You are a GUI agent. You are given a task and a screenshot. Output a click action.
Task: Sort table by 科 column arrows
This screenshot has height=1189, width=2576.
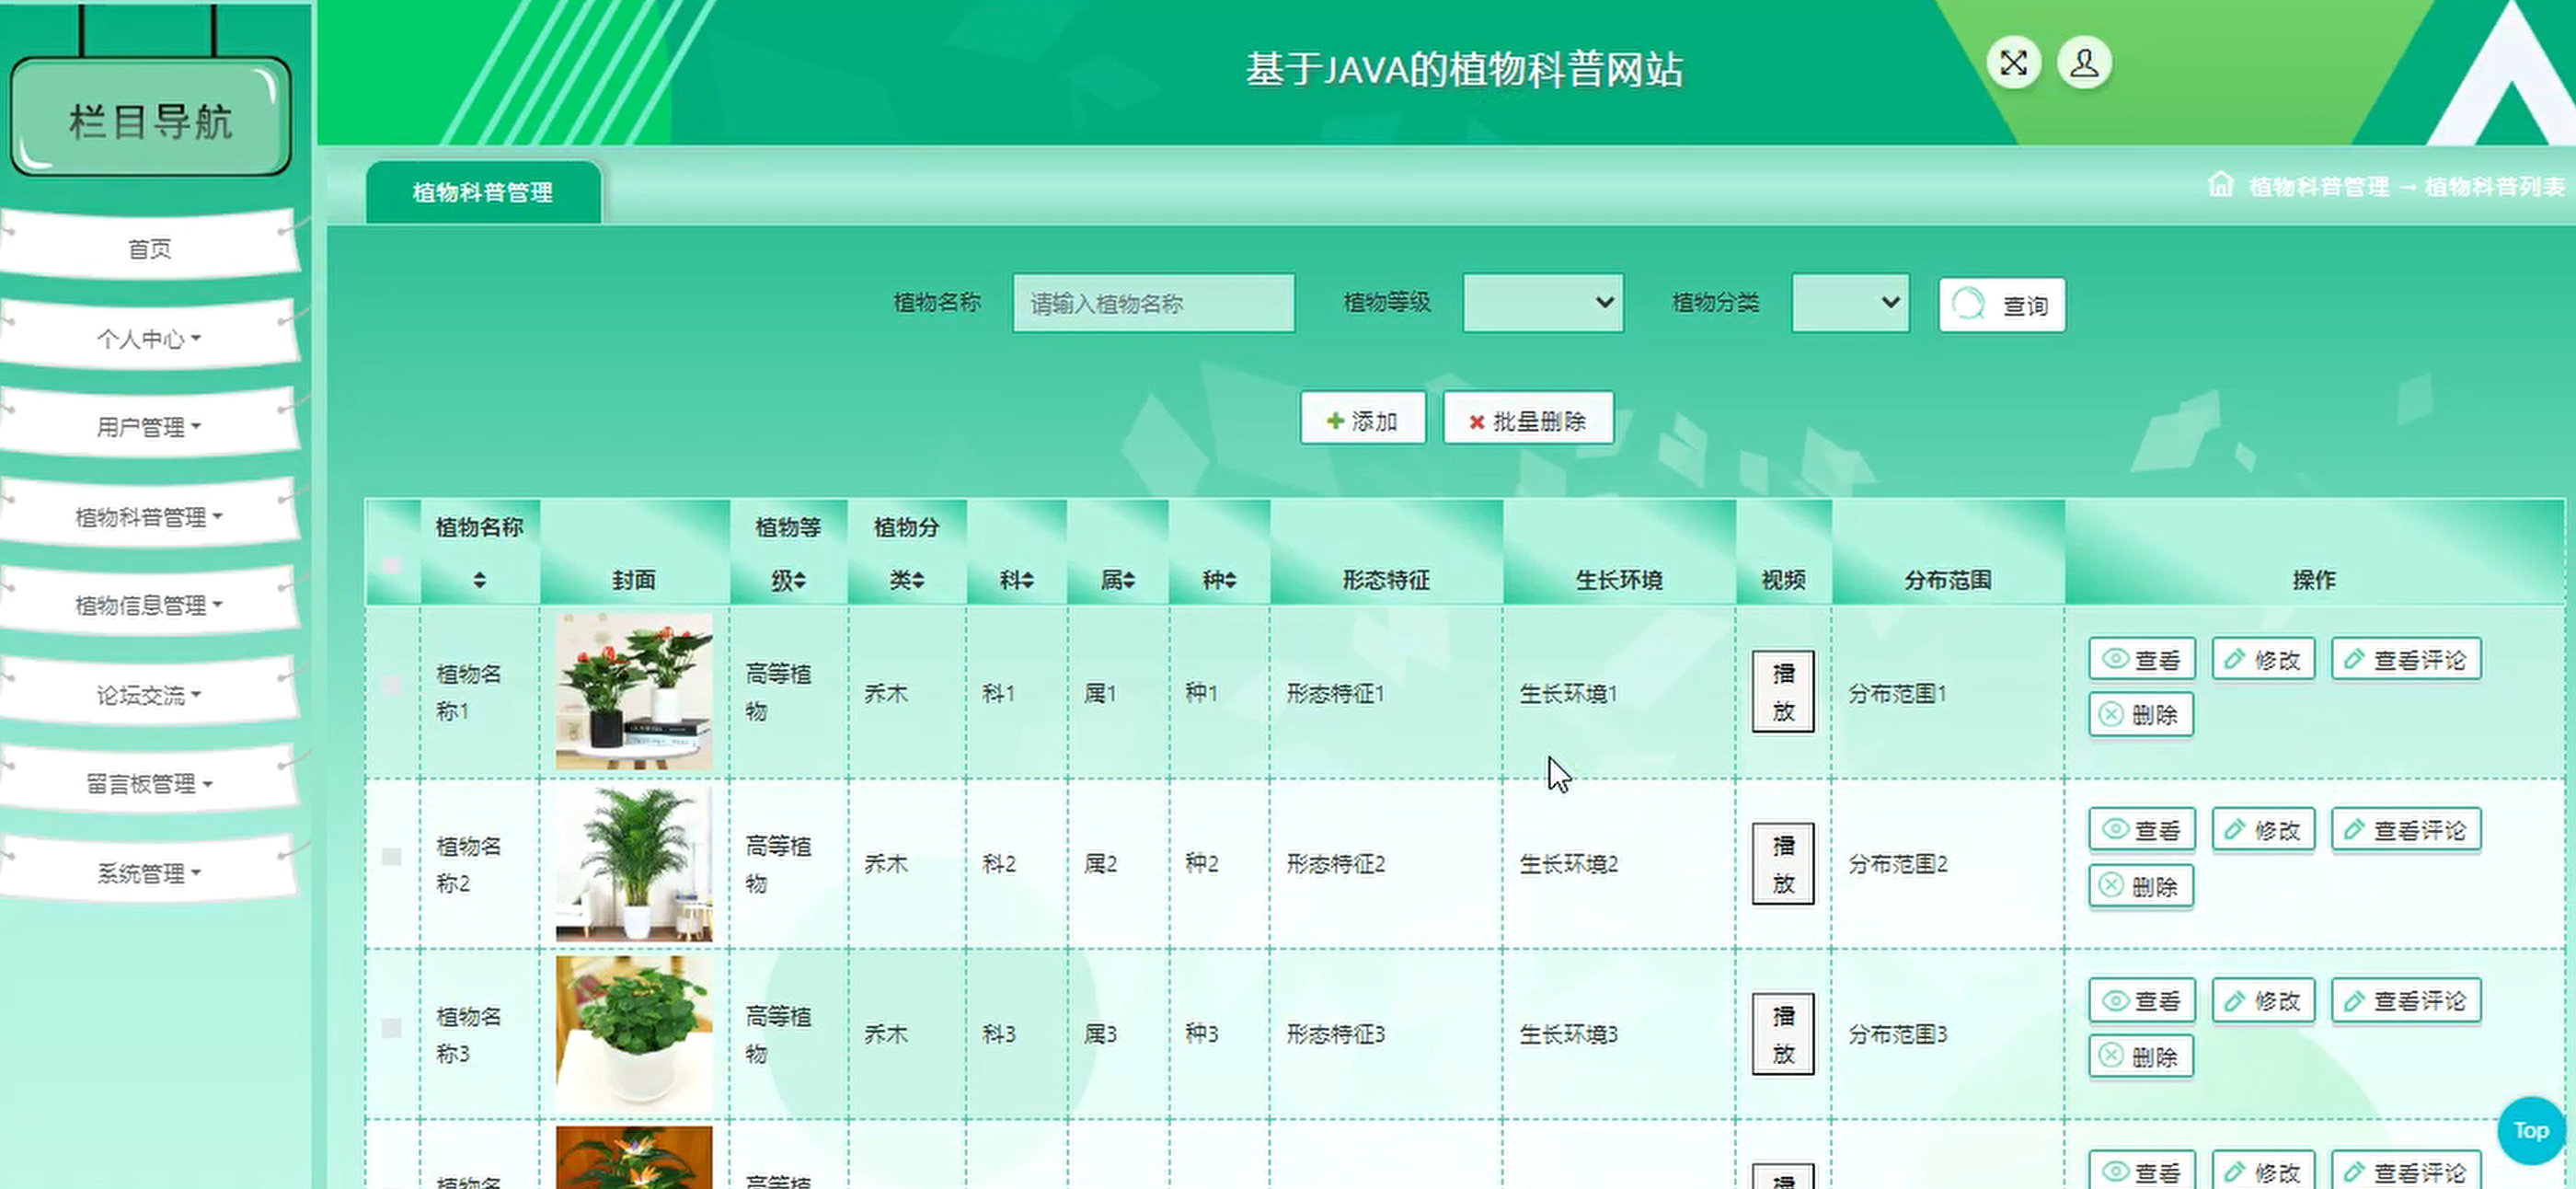tap(1028, 580)
